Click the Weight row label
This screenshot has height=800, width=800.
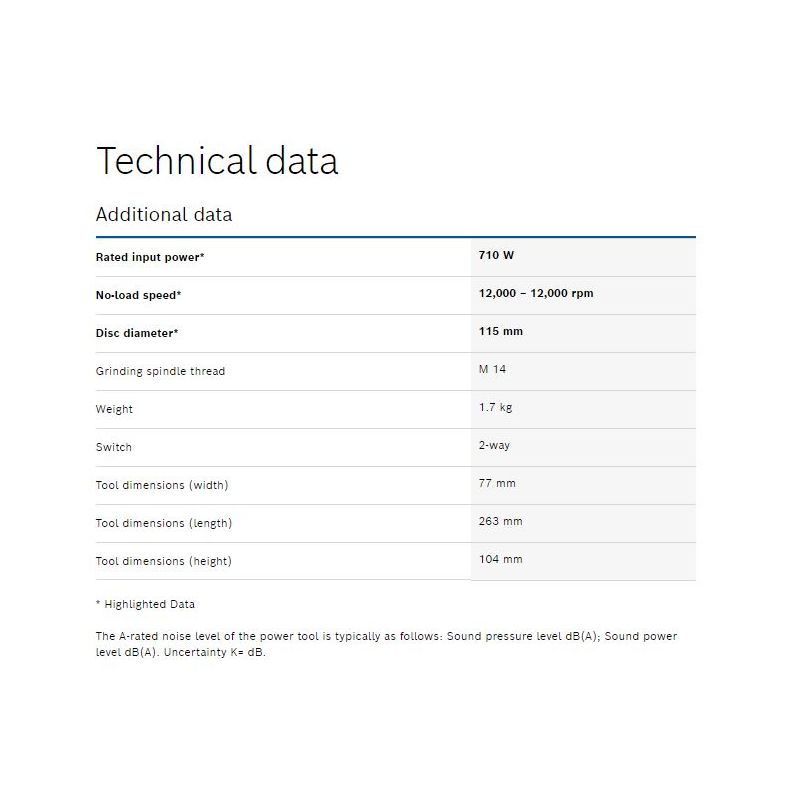[x=114, y=409]
